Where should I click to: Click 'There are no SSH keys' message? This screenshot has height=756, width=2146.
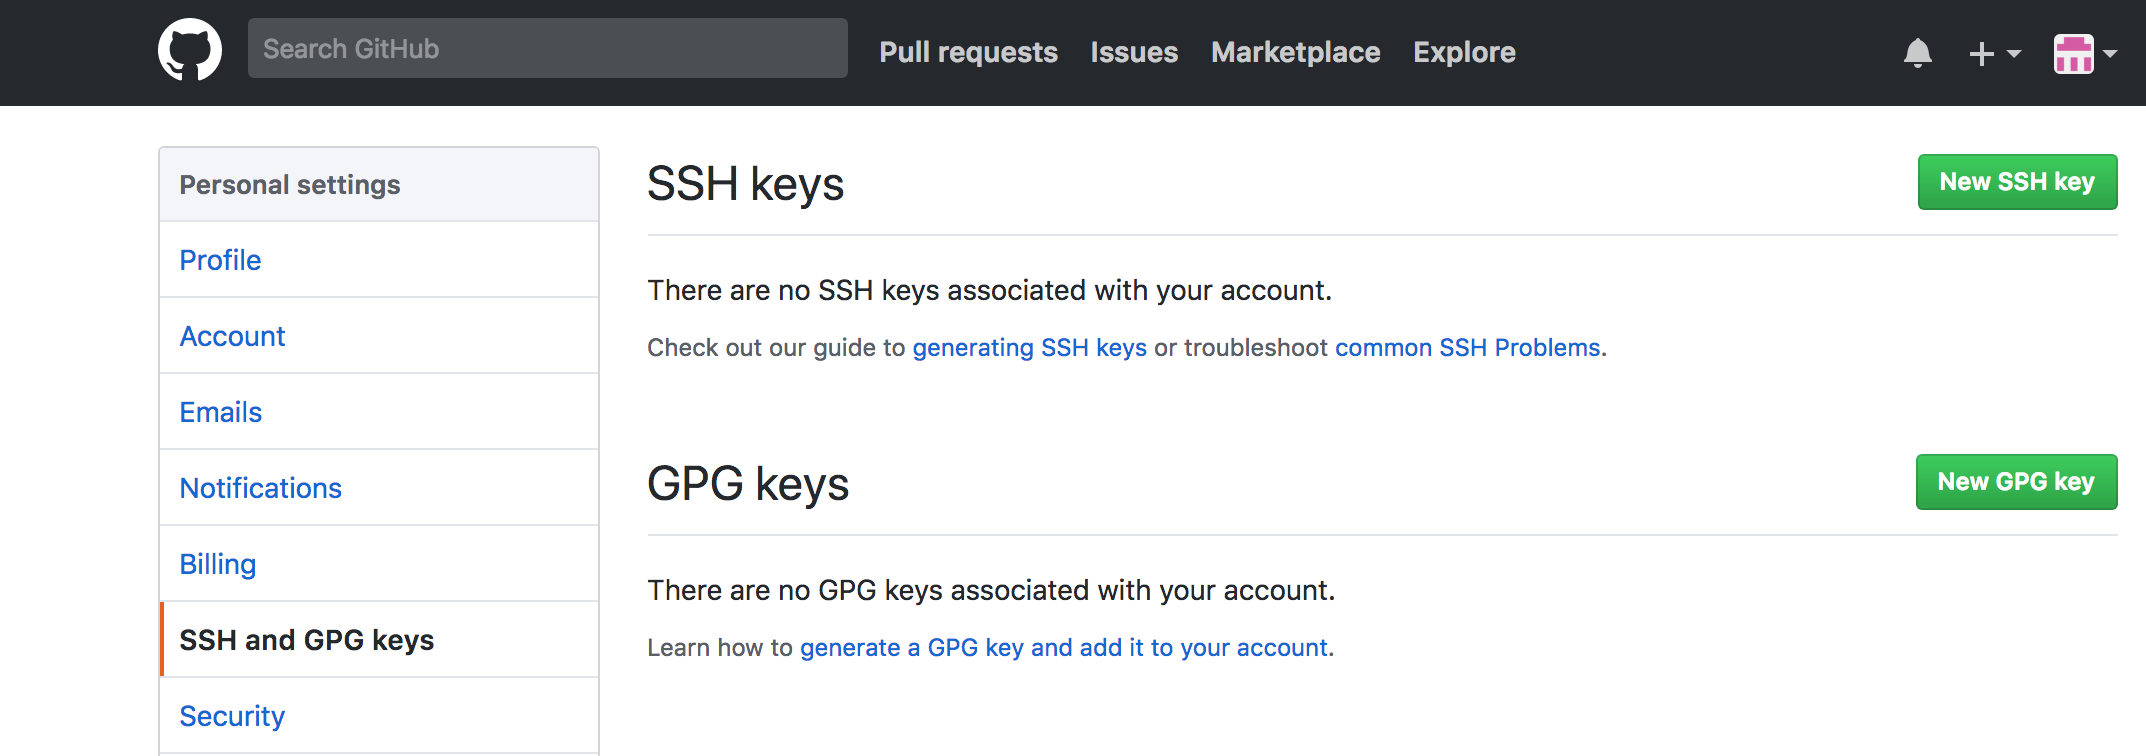(x=989, y=290)
